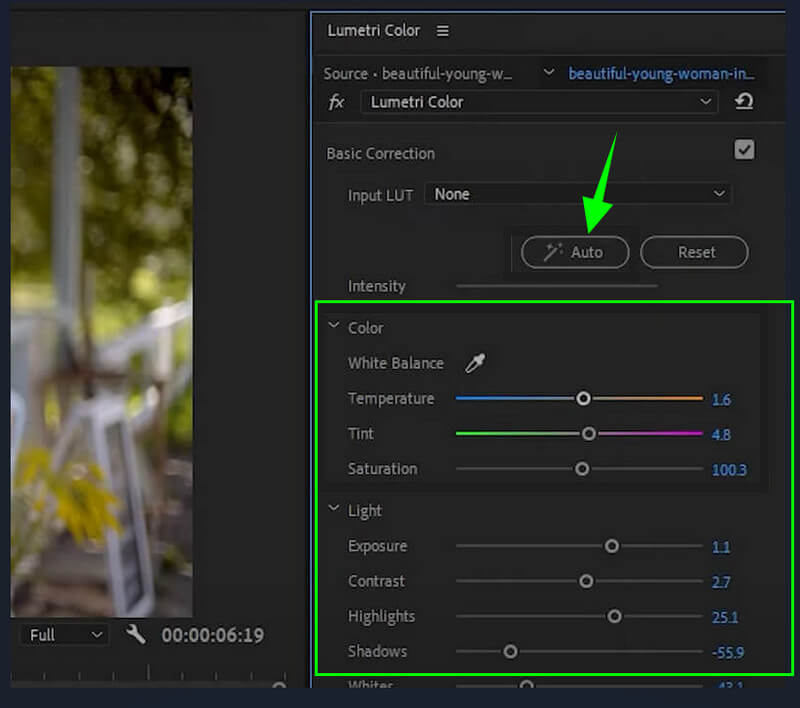Collapse the Light section
This screenshot has width=800, height=708.
click(334, 510)
